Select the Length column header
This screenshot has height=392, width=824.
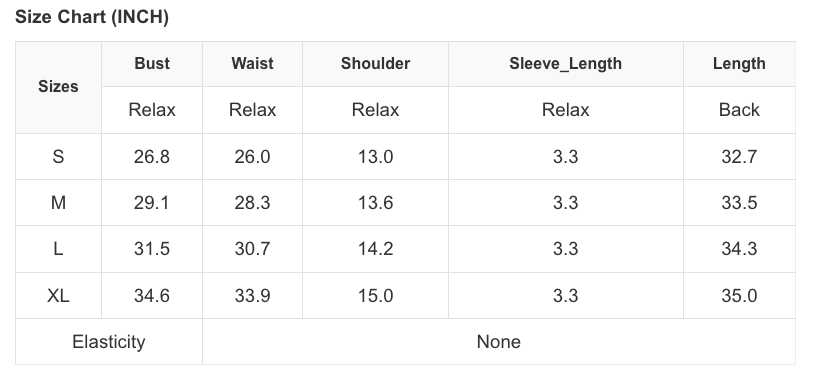pyautogui.click(x=739, y=64)
